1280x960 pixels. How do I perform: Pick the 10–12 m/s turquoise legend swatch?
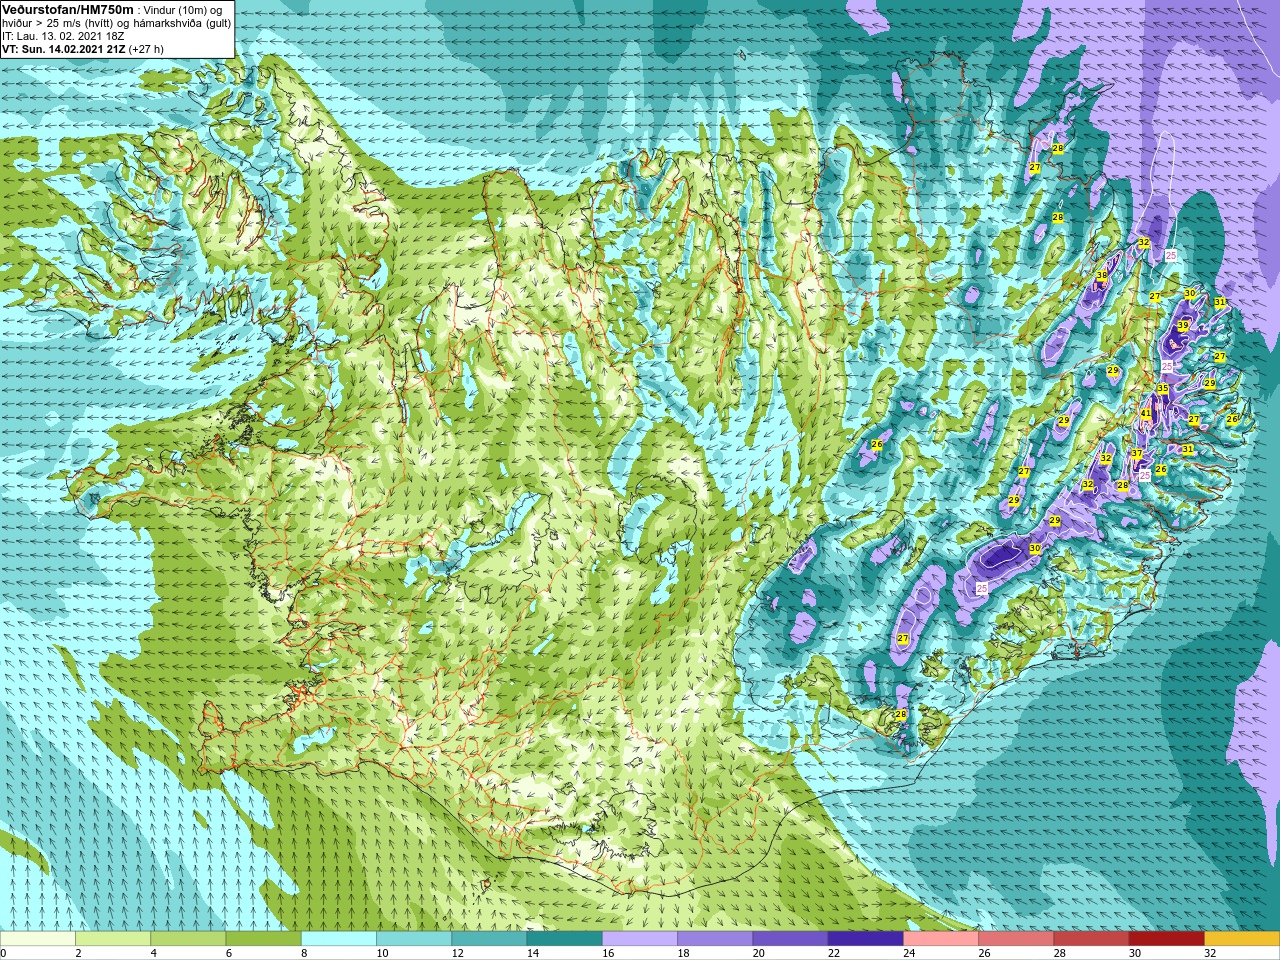pos(414,939)
